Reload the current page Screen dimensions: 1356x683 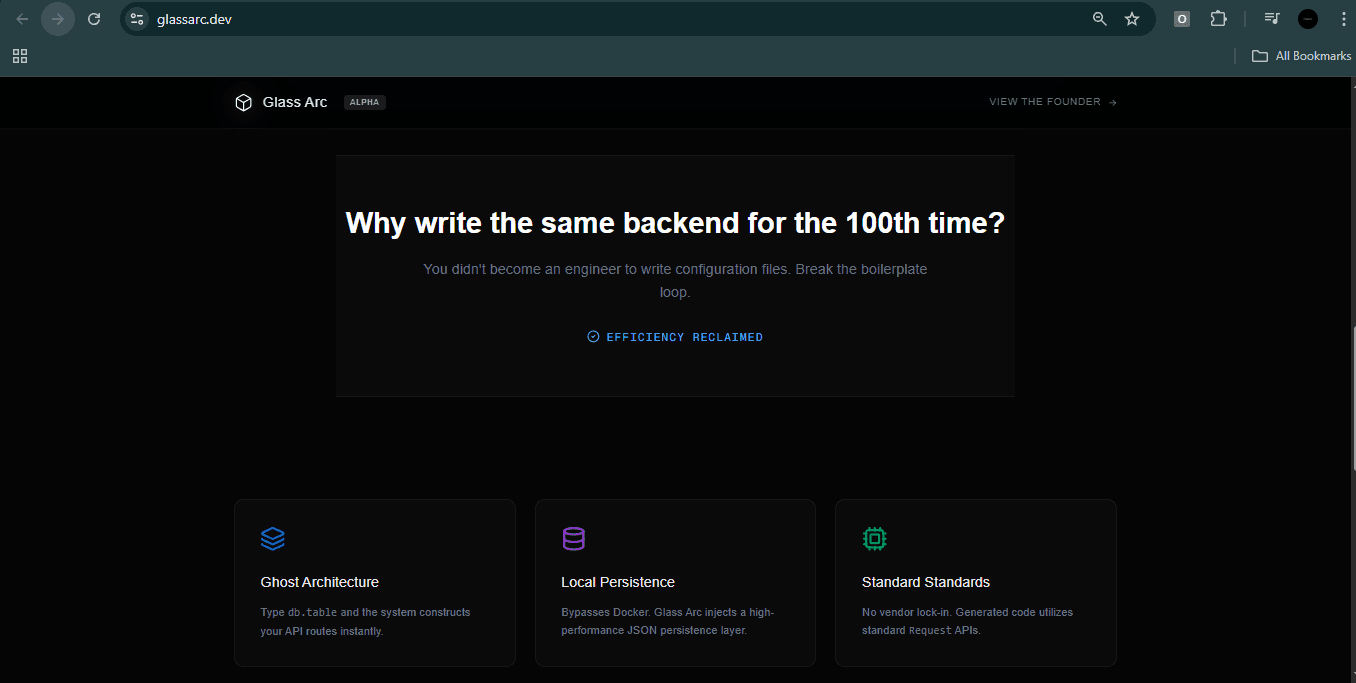pyautogui.click(x=94, y=19)
